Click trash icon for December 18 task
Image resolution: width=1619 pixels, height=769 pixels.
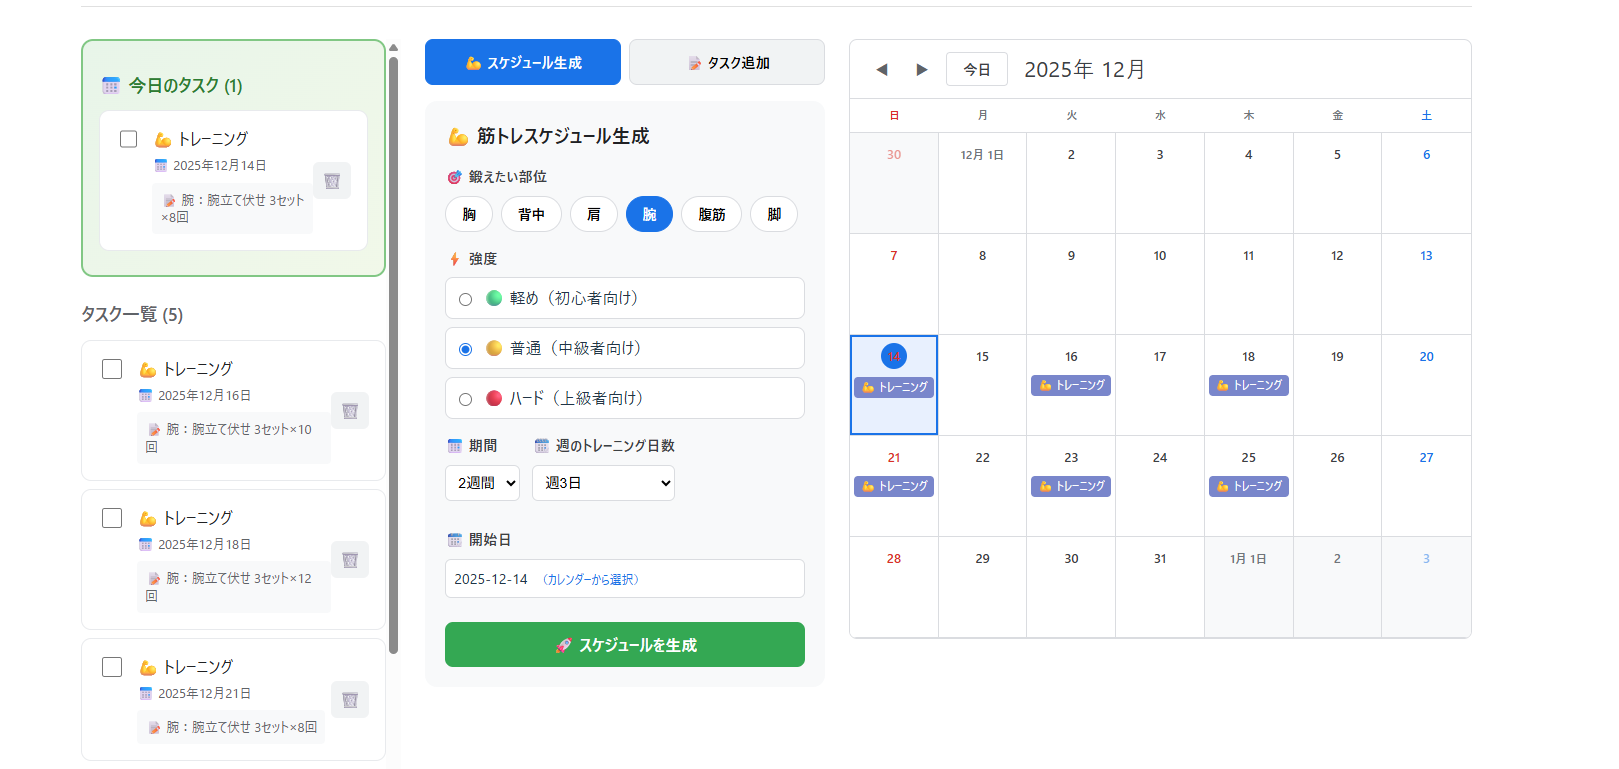click(350, 560)
